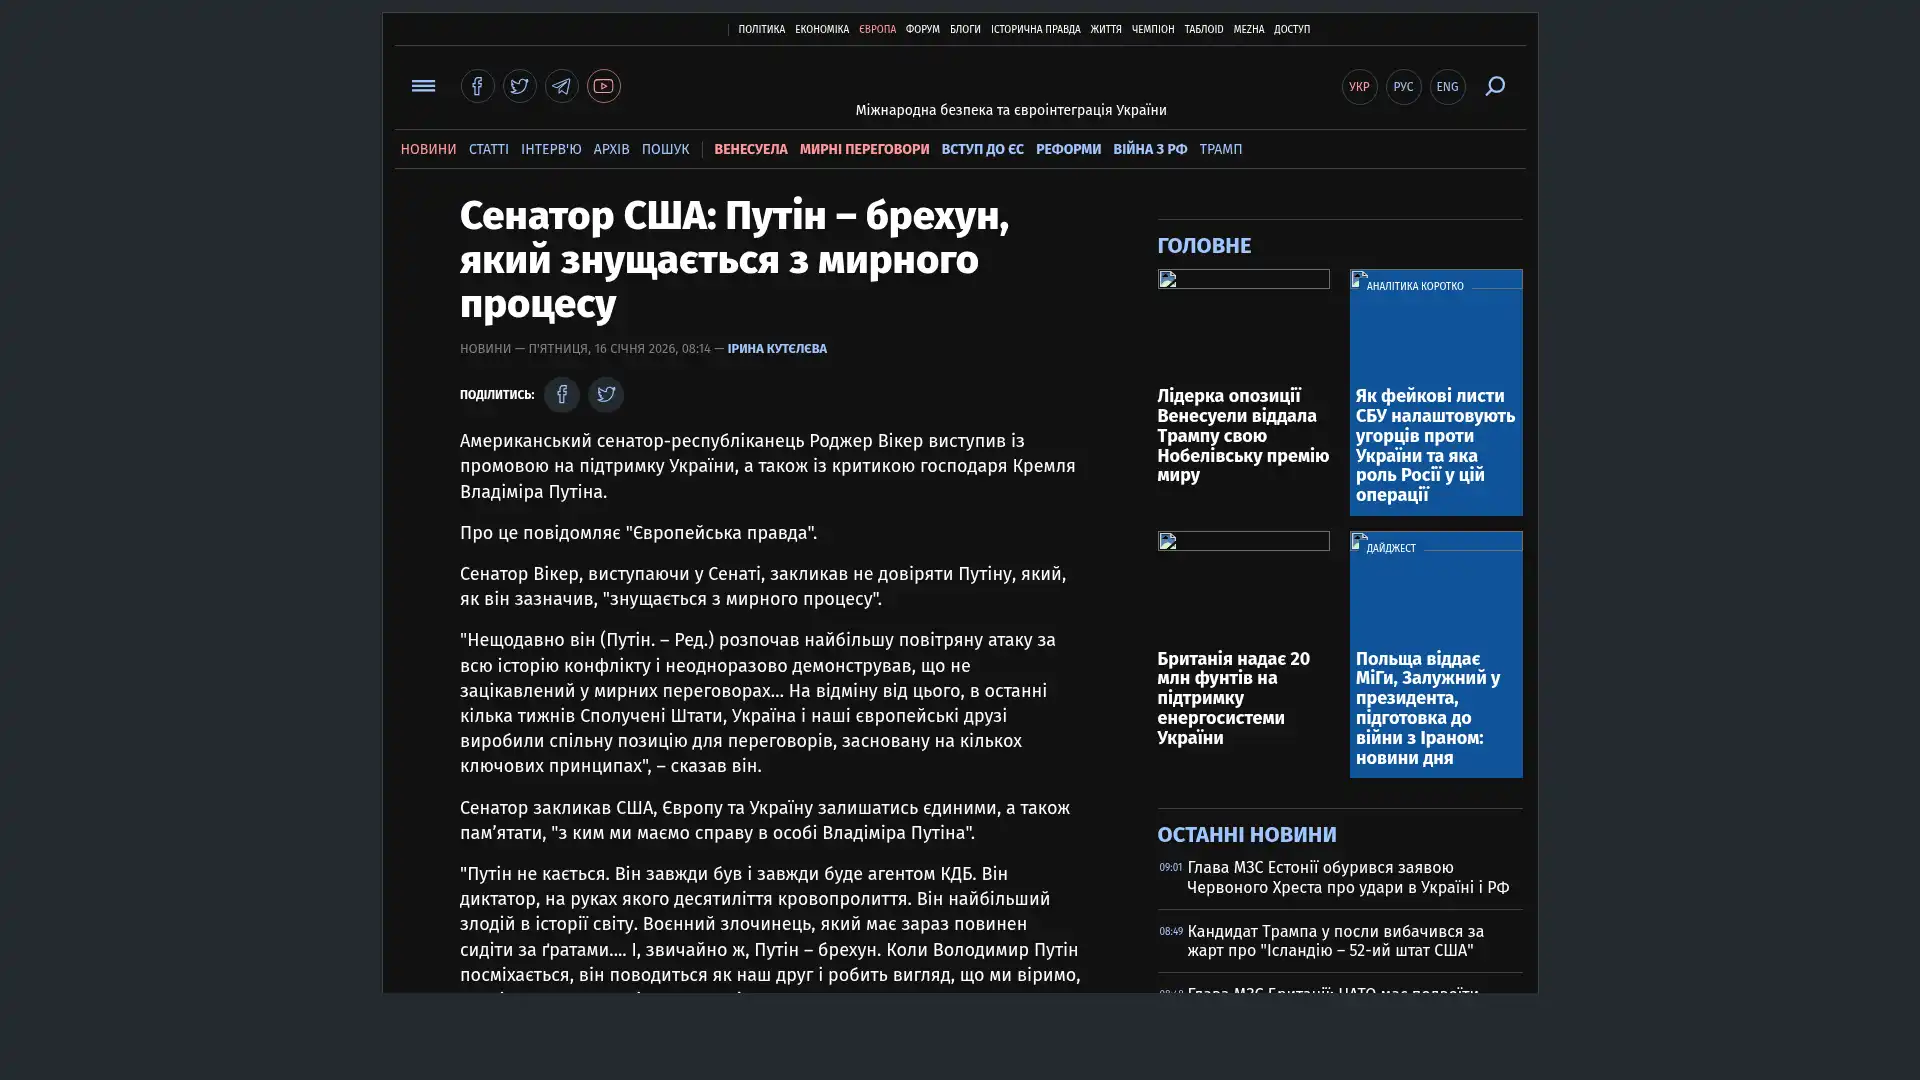Viewport: 1920px width, 1080px height.
Task: Open the Історична правда top menu item
Action: coord(1035,30)
